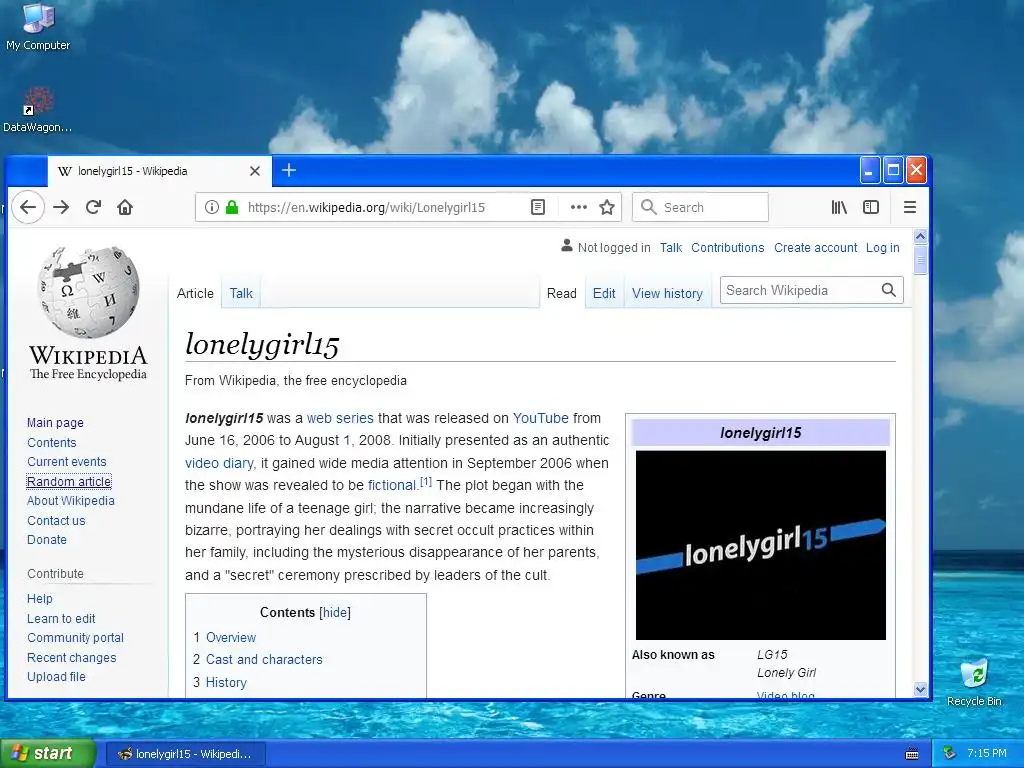Open the Windows Start menu
This screenshot has width=1024, height=768.
[48, 754]
